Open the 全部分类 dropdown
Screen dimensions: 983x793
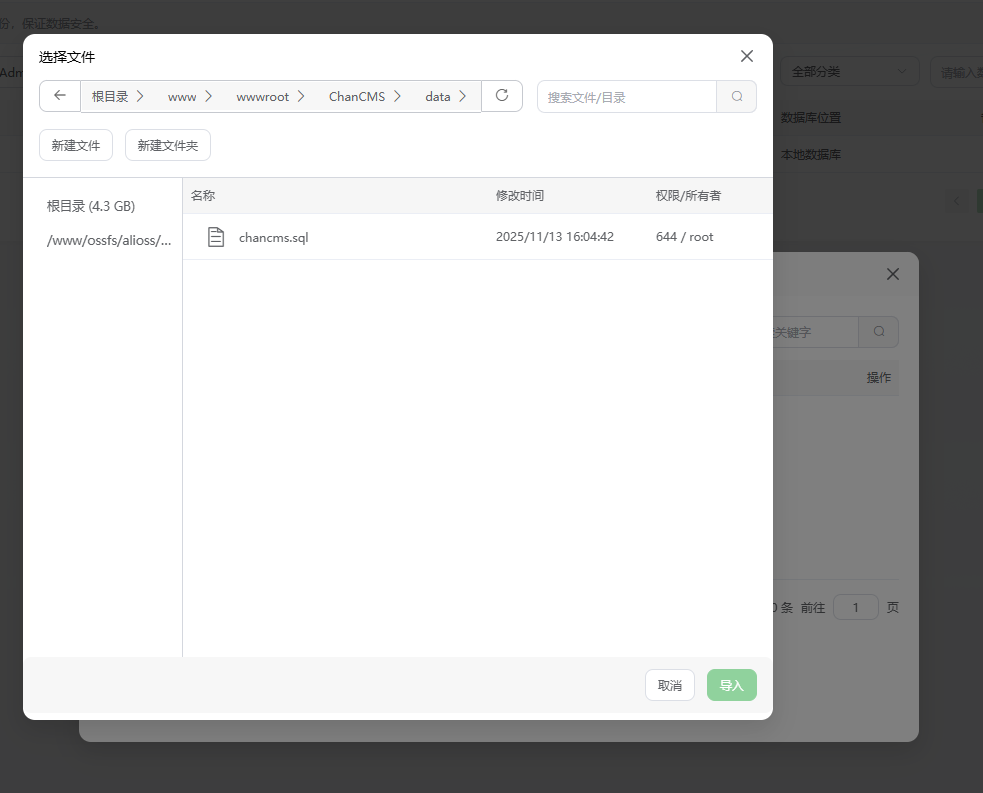click(x=850, y=72)
